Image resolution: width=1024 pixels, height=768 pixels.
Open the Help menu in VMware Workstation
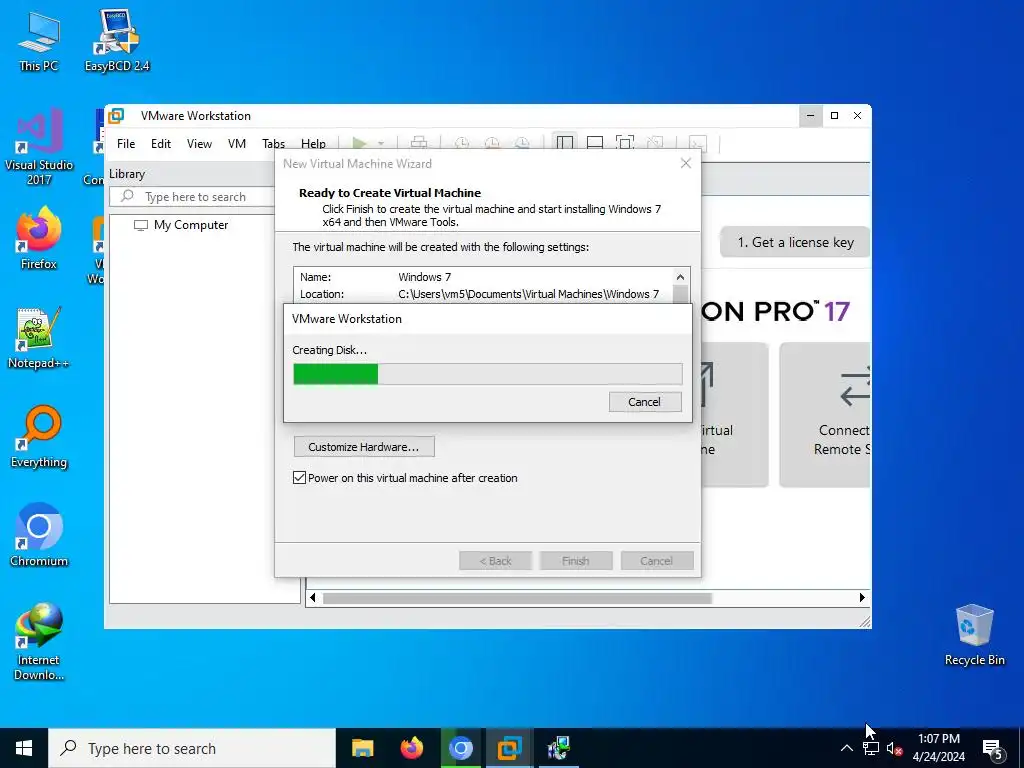(x=313, y=144)
